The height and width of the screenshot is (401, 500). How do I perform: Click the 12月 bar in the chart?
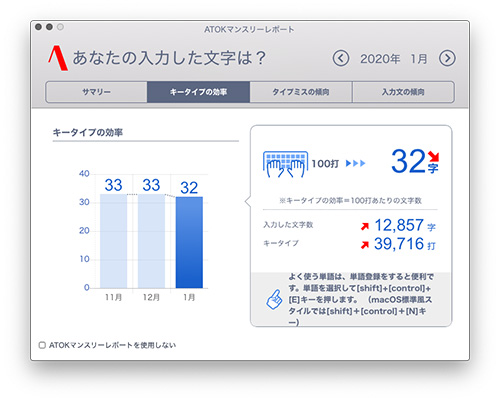(x=151, y=241)
